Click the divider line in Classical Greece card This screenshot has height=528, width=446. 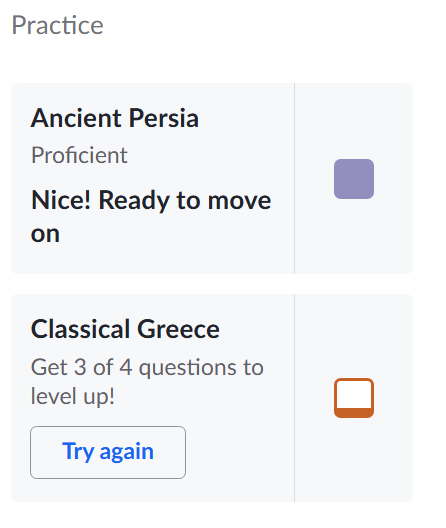point(294,398)
